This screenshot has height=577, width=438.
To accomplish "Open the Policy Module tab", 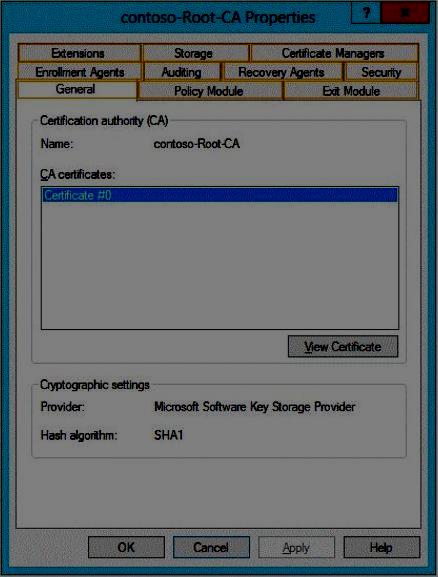I will (209, 91).
